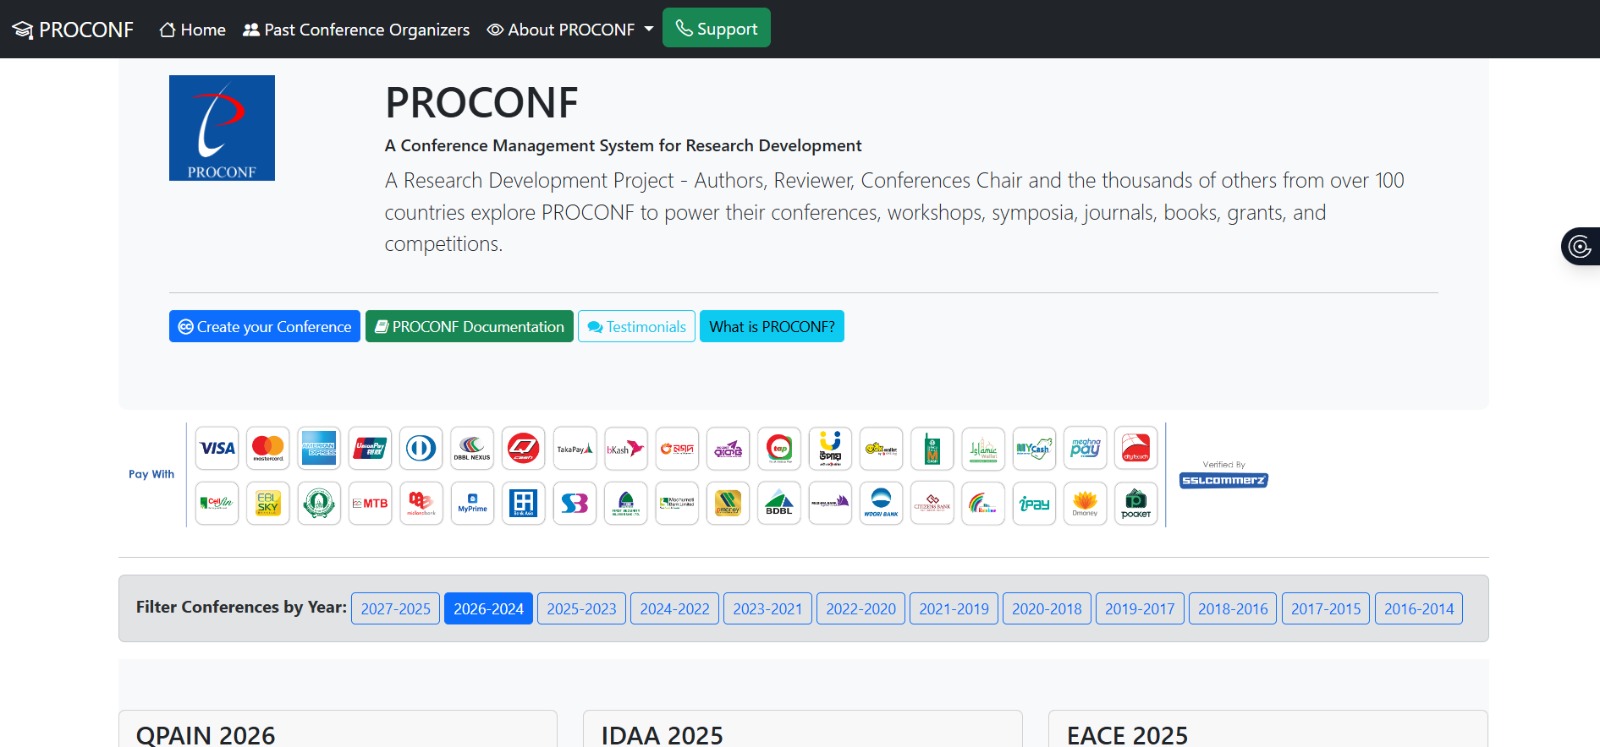Filter conferences by 2016-2014

tap(1419, 608)
